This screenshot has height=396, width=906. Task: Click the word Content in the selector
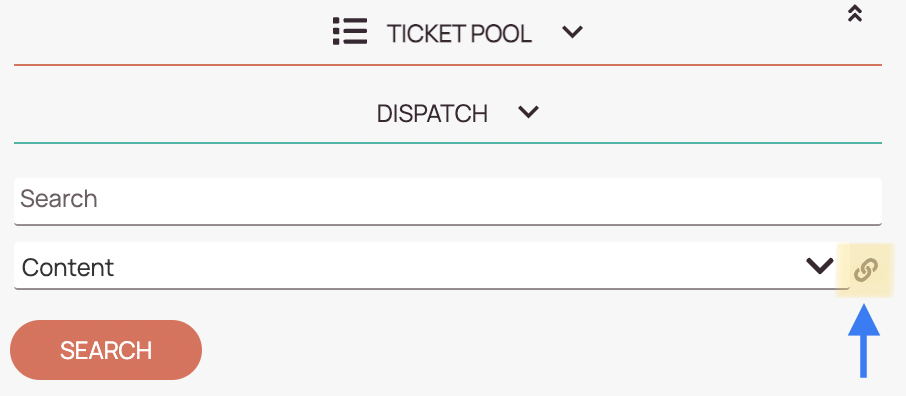68,267
